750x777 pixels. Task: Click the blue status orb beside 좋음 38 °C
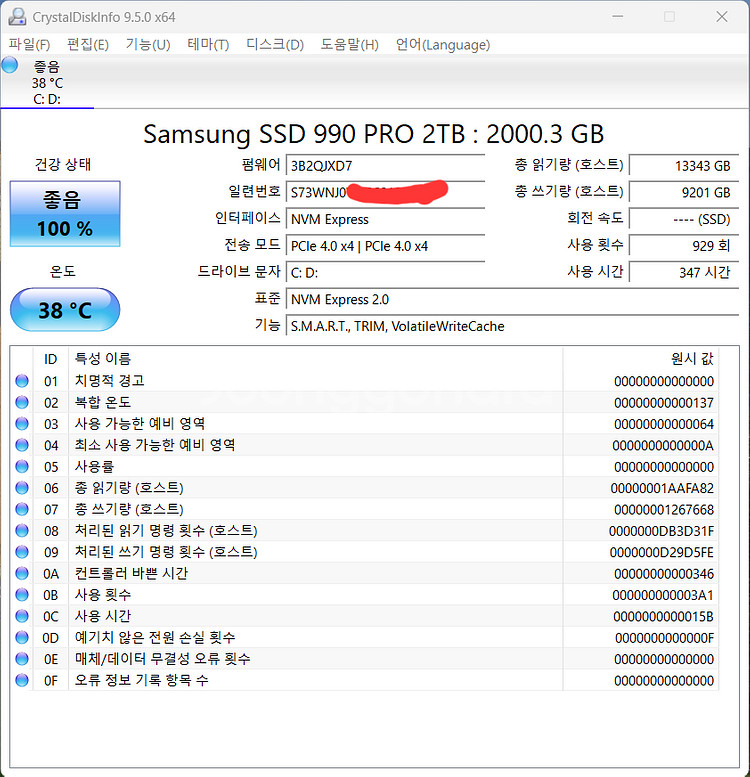[9, 65]
